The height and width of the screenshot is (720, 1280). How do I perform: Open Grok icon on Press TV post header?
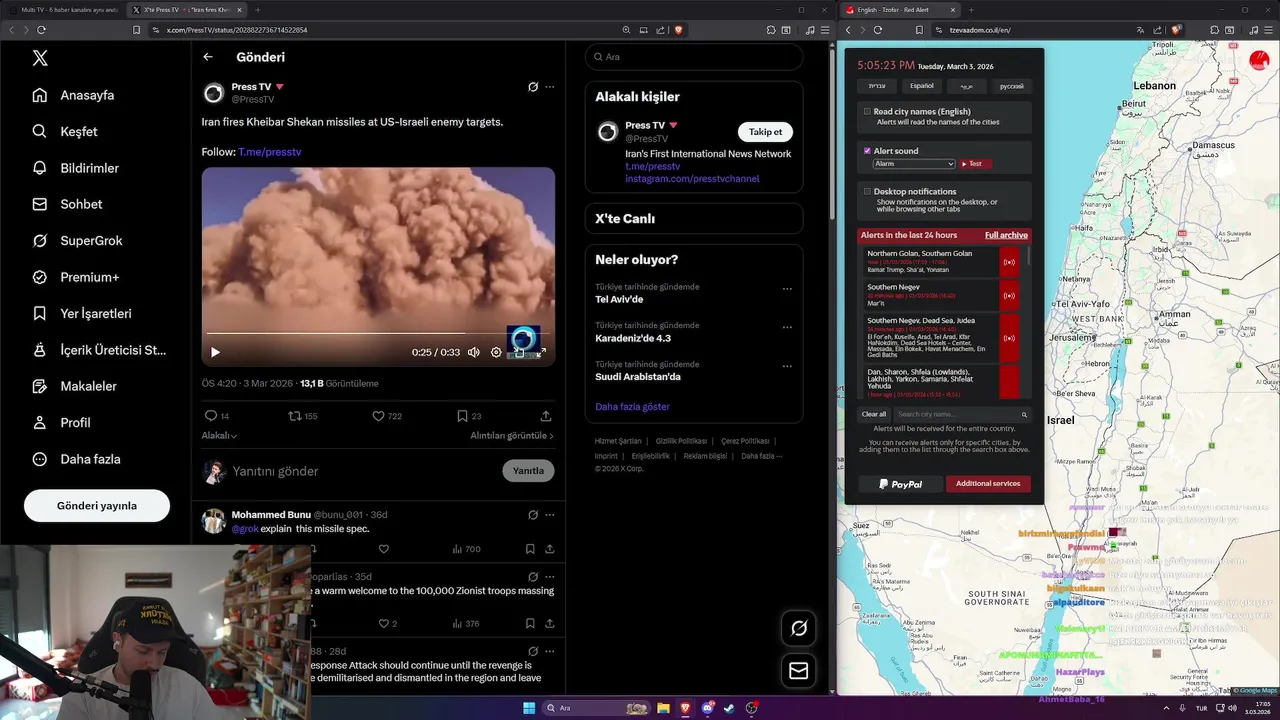533,87
